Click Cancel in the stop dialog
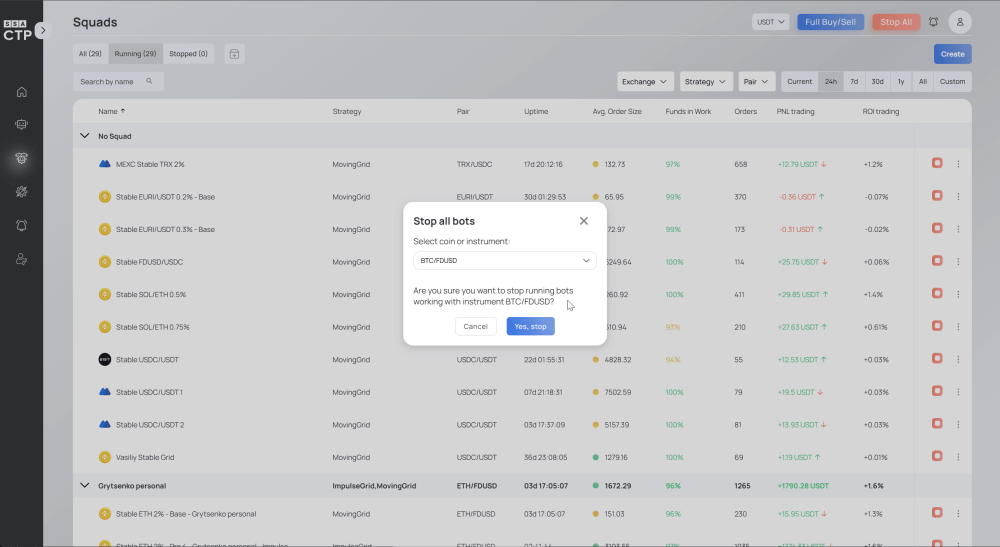Viewport: 1000px width, 547px height. 475,326
